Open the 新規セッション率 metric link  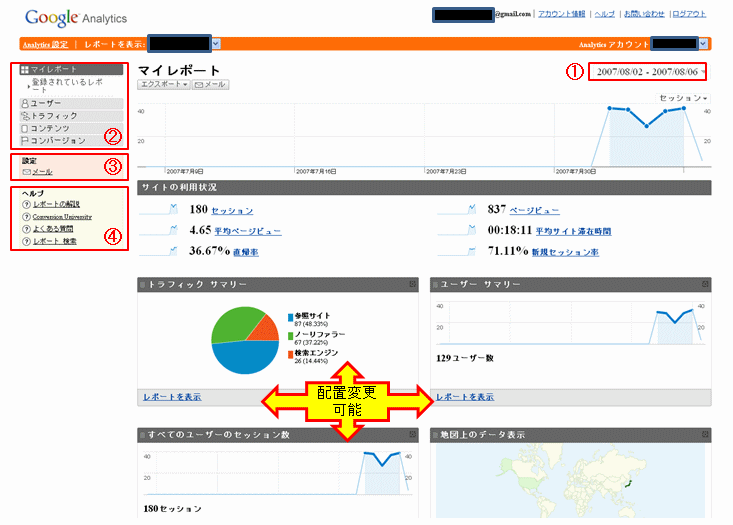pyautogui.click(x=565, y=252)
